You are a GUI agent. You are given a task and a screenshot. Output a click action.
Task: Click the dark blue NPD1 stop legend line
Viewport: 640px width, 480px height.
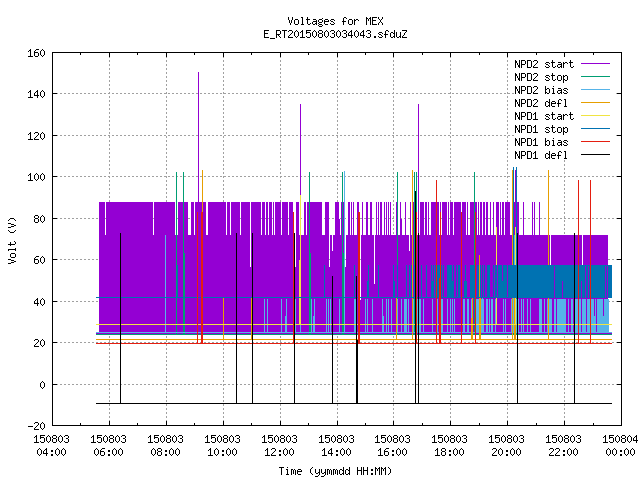(x=595, y=129)
